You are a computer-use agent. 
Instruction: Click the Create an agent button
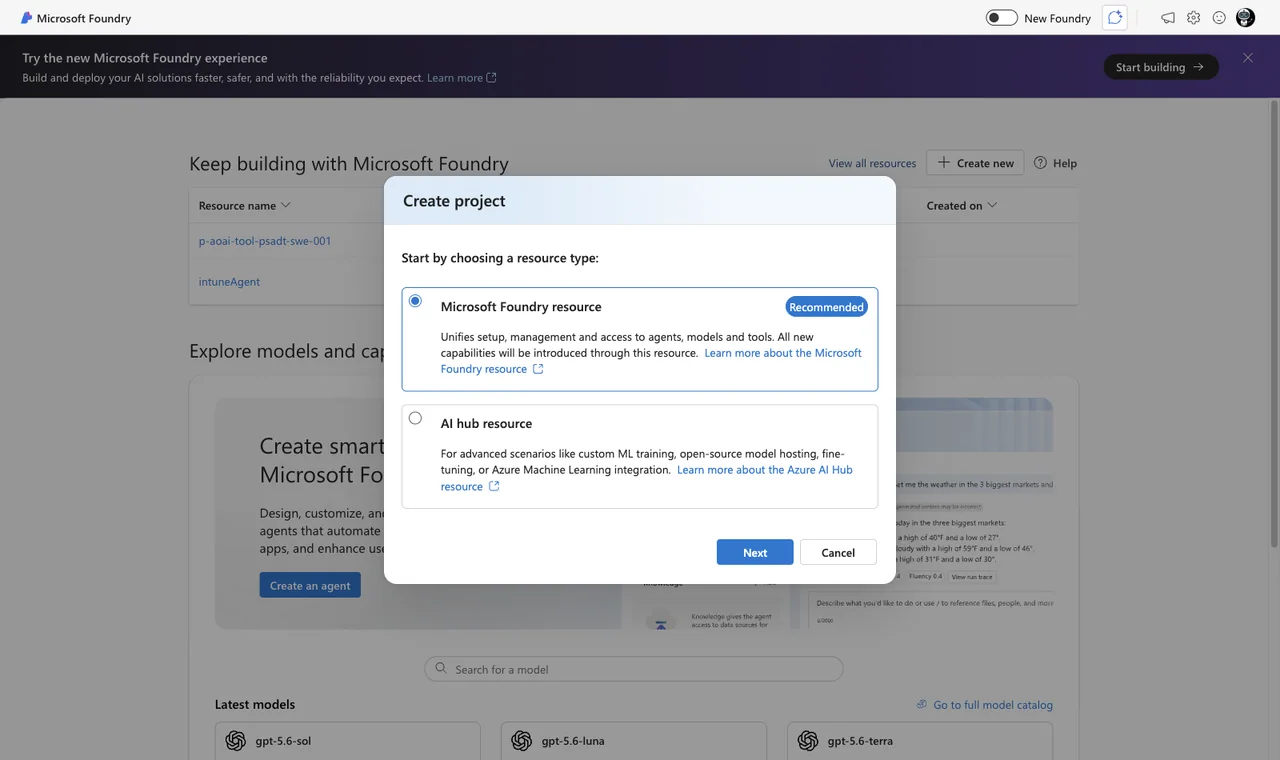[x=310, y=585]
